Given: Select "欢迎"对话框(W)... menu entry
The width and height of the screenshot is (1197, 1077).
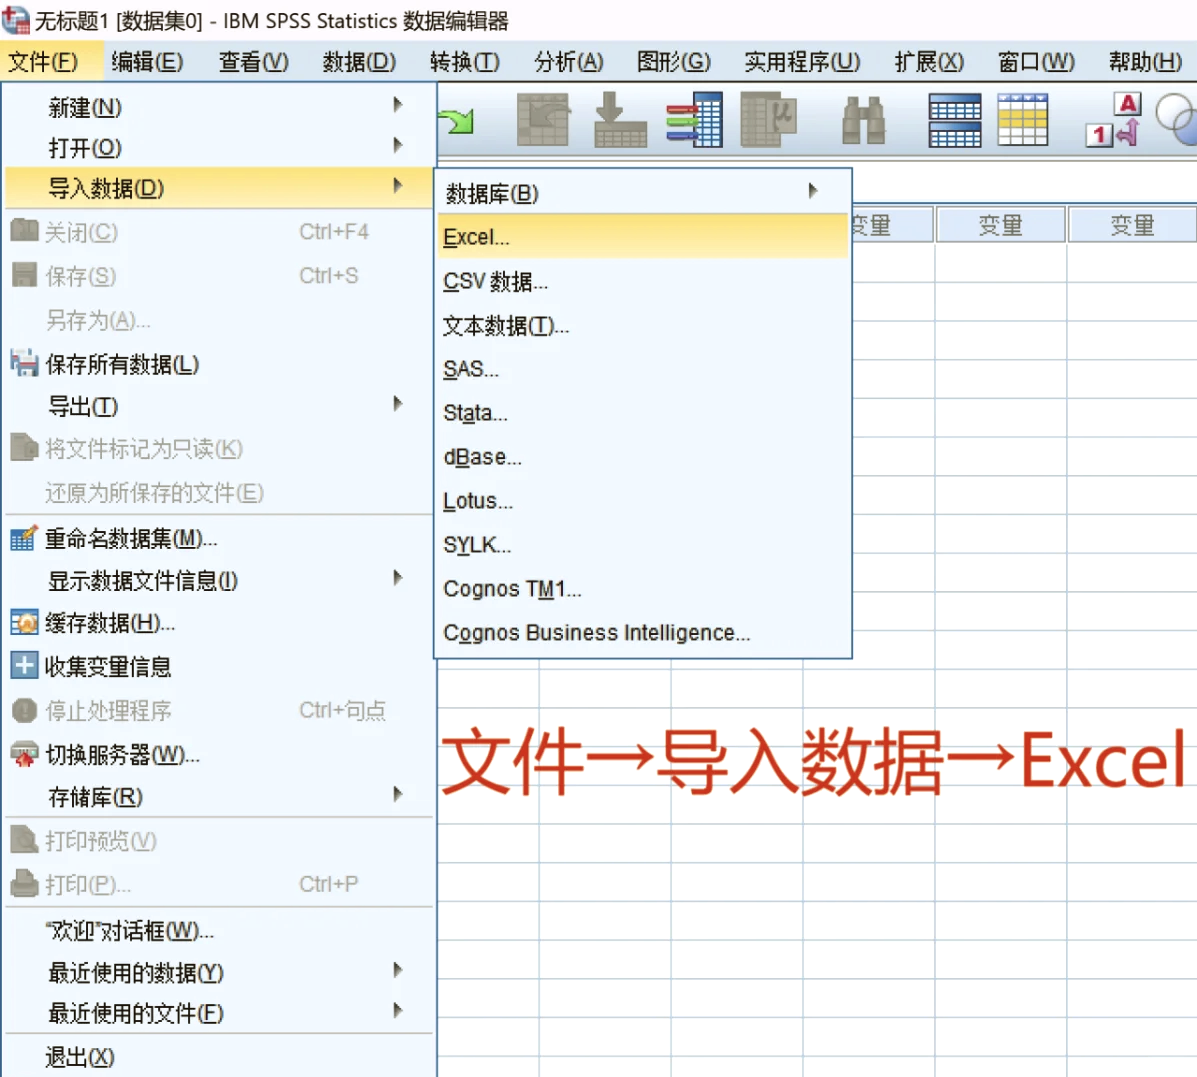Looking at the screenshot, I should click(219, 930).
